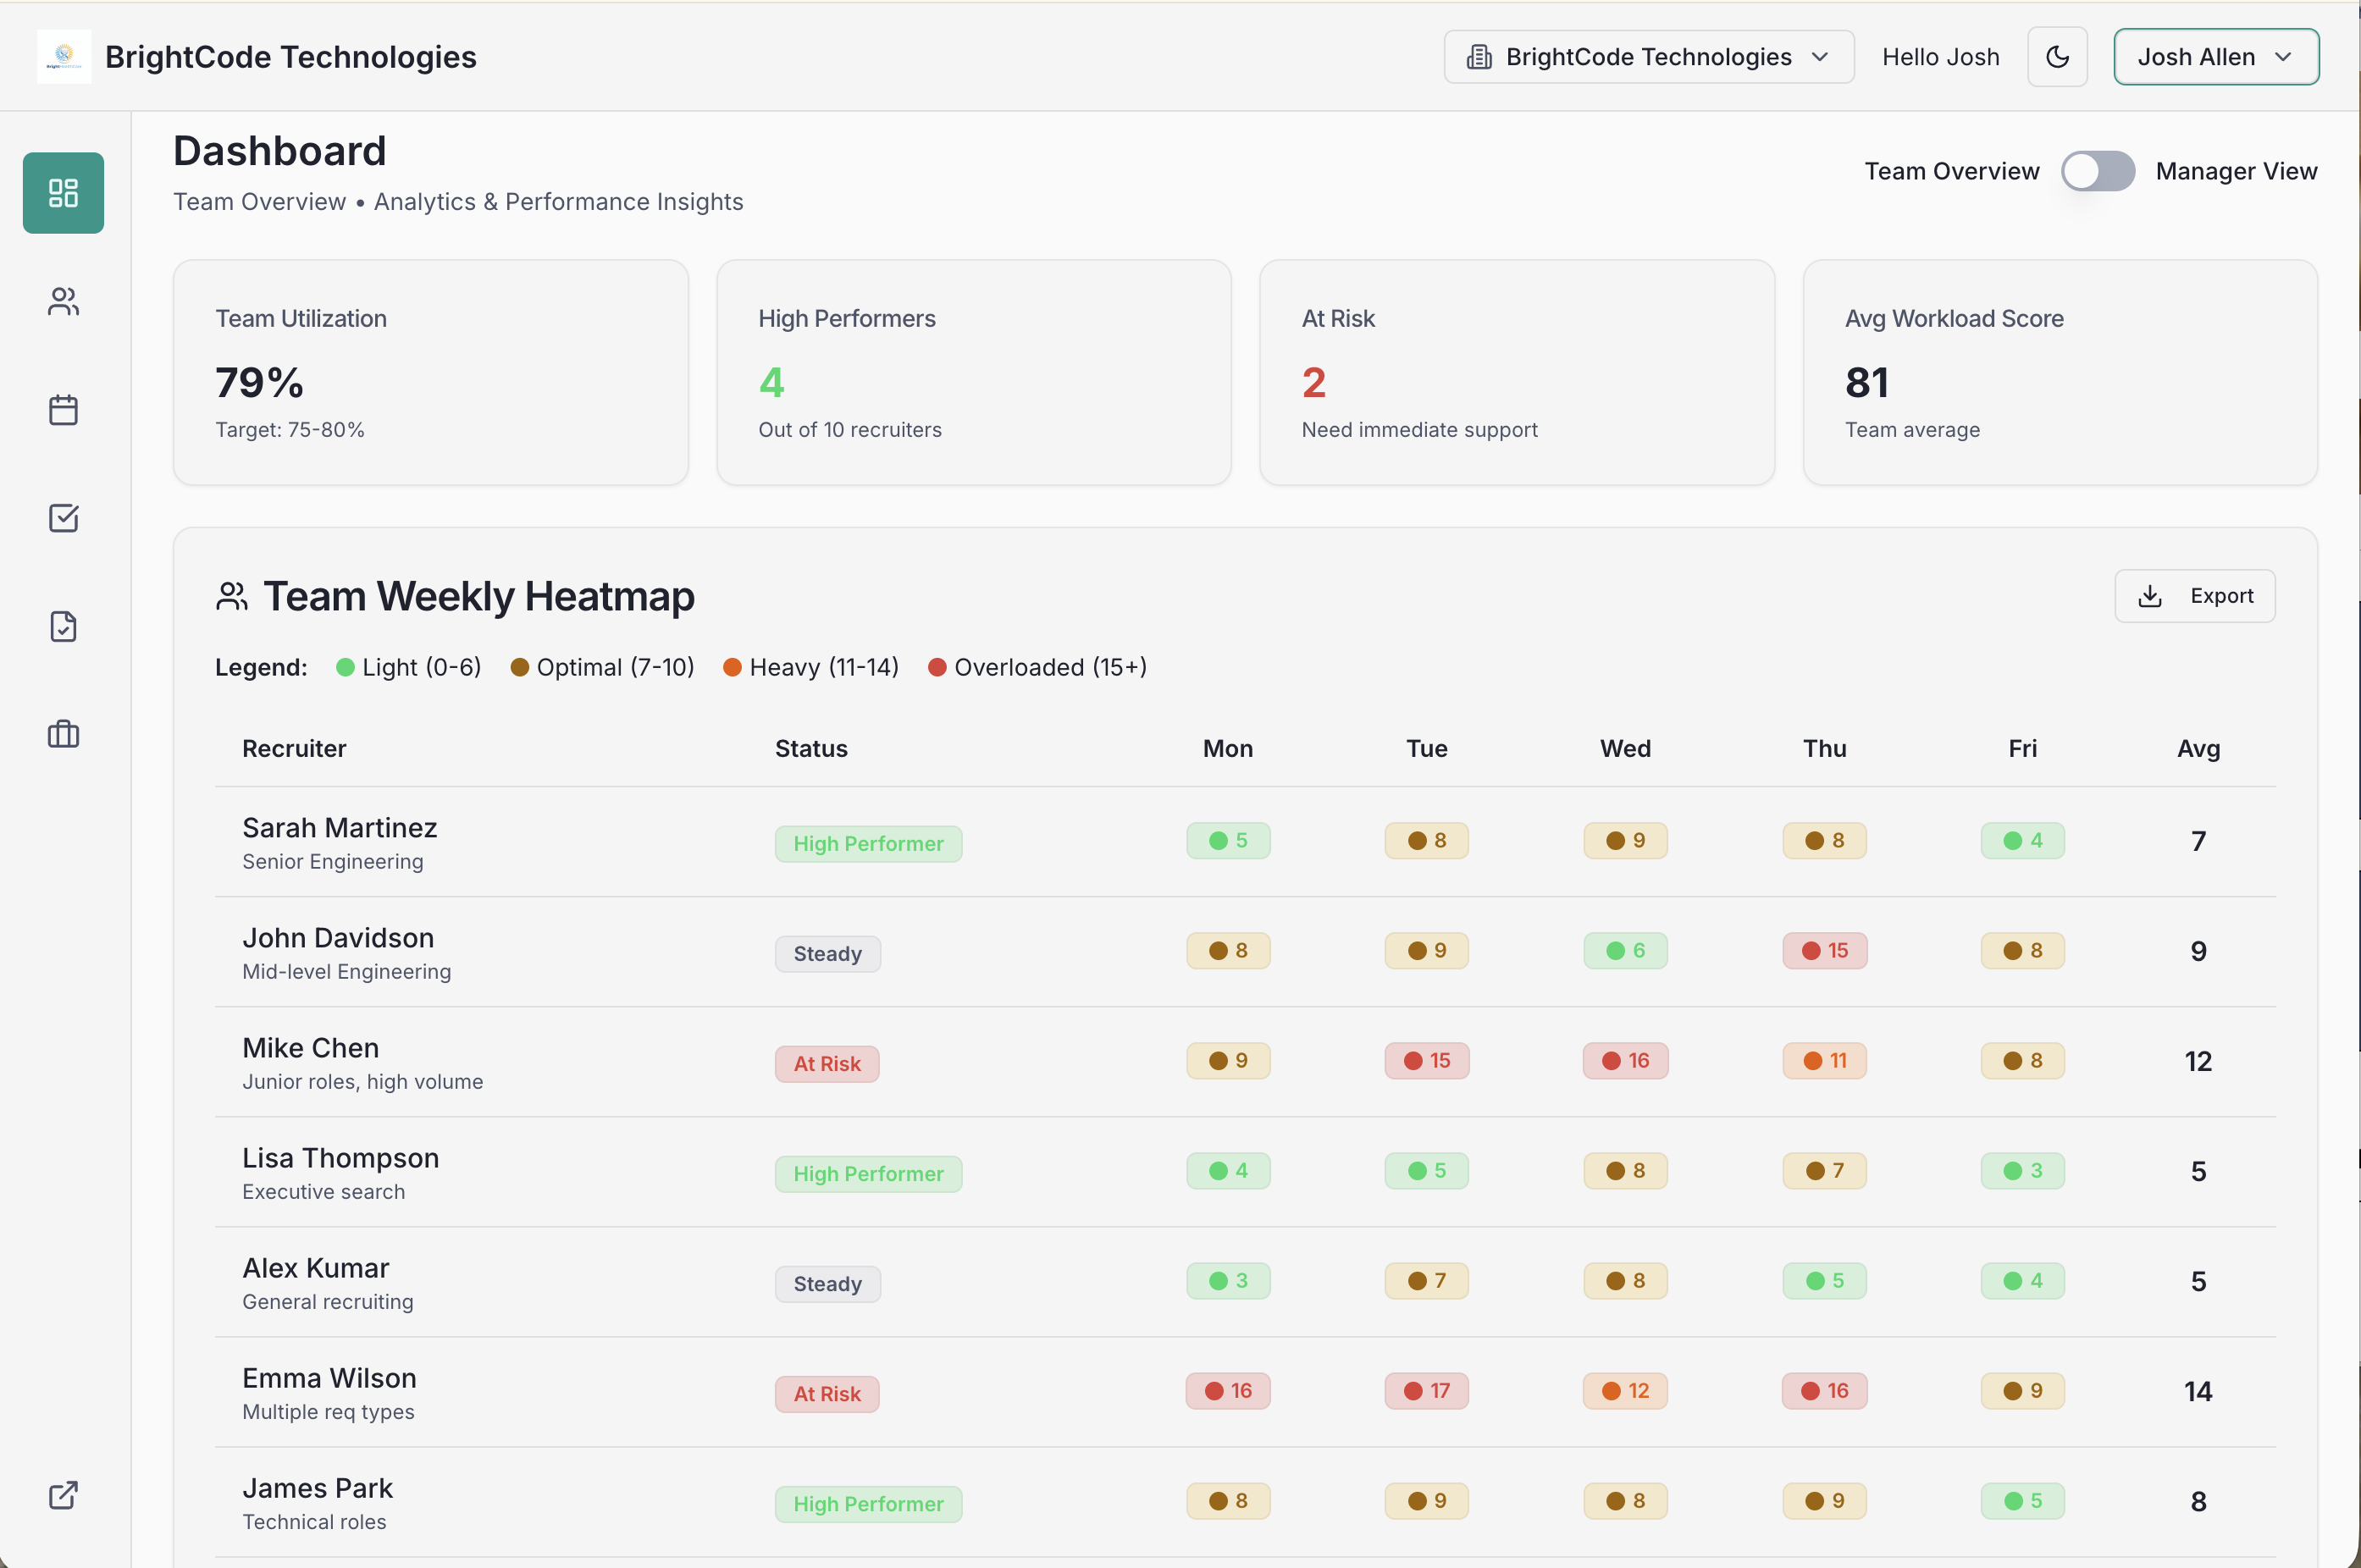Open the BrightCode Technologies organization dropdown

coord(1646,56)
